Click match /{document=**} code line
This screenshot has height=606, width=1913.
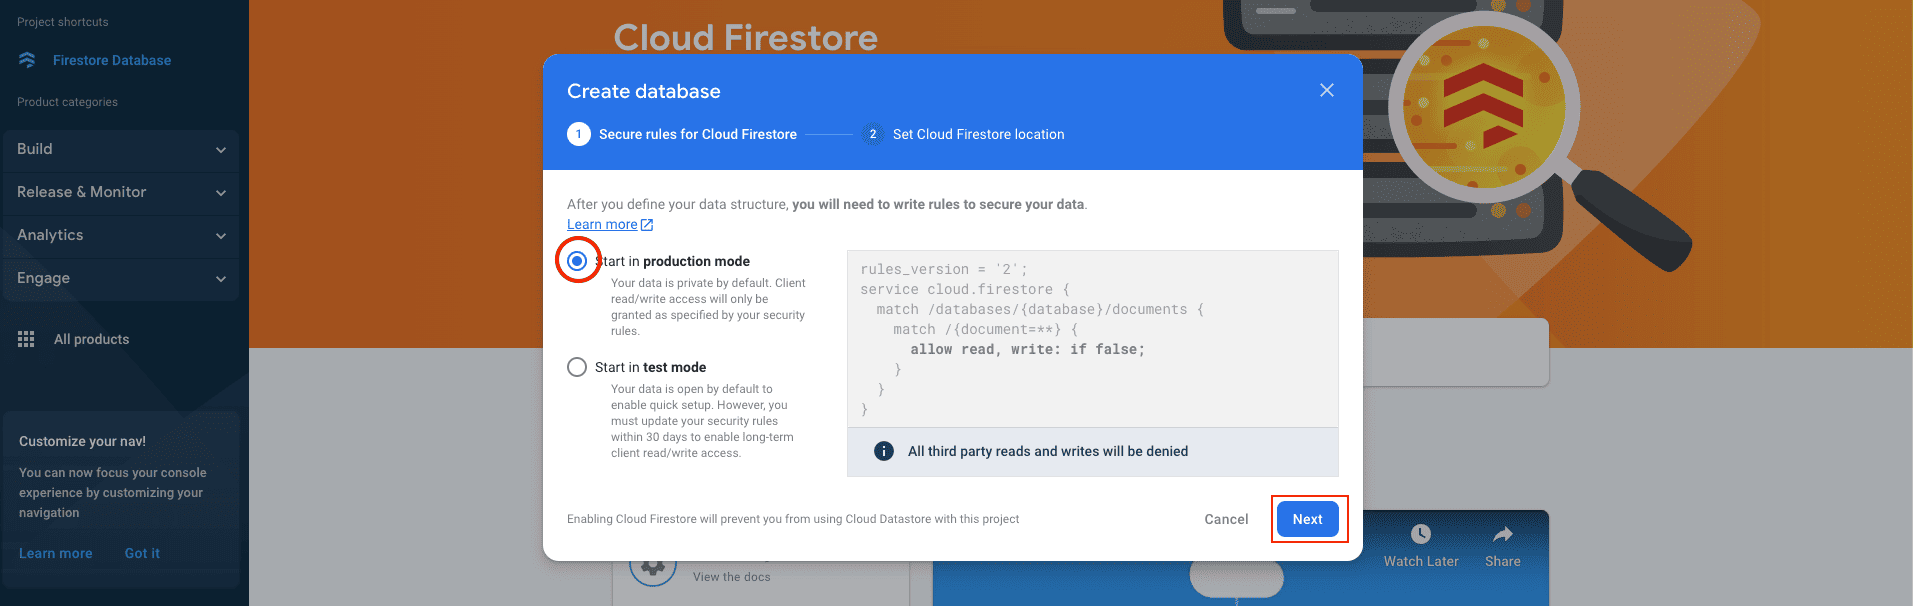point(985,329)
